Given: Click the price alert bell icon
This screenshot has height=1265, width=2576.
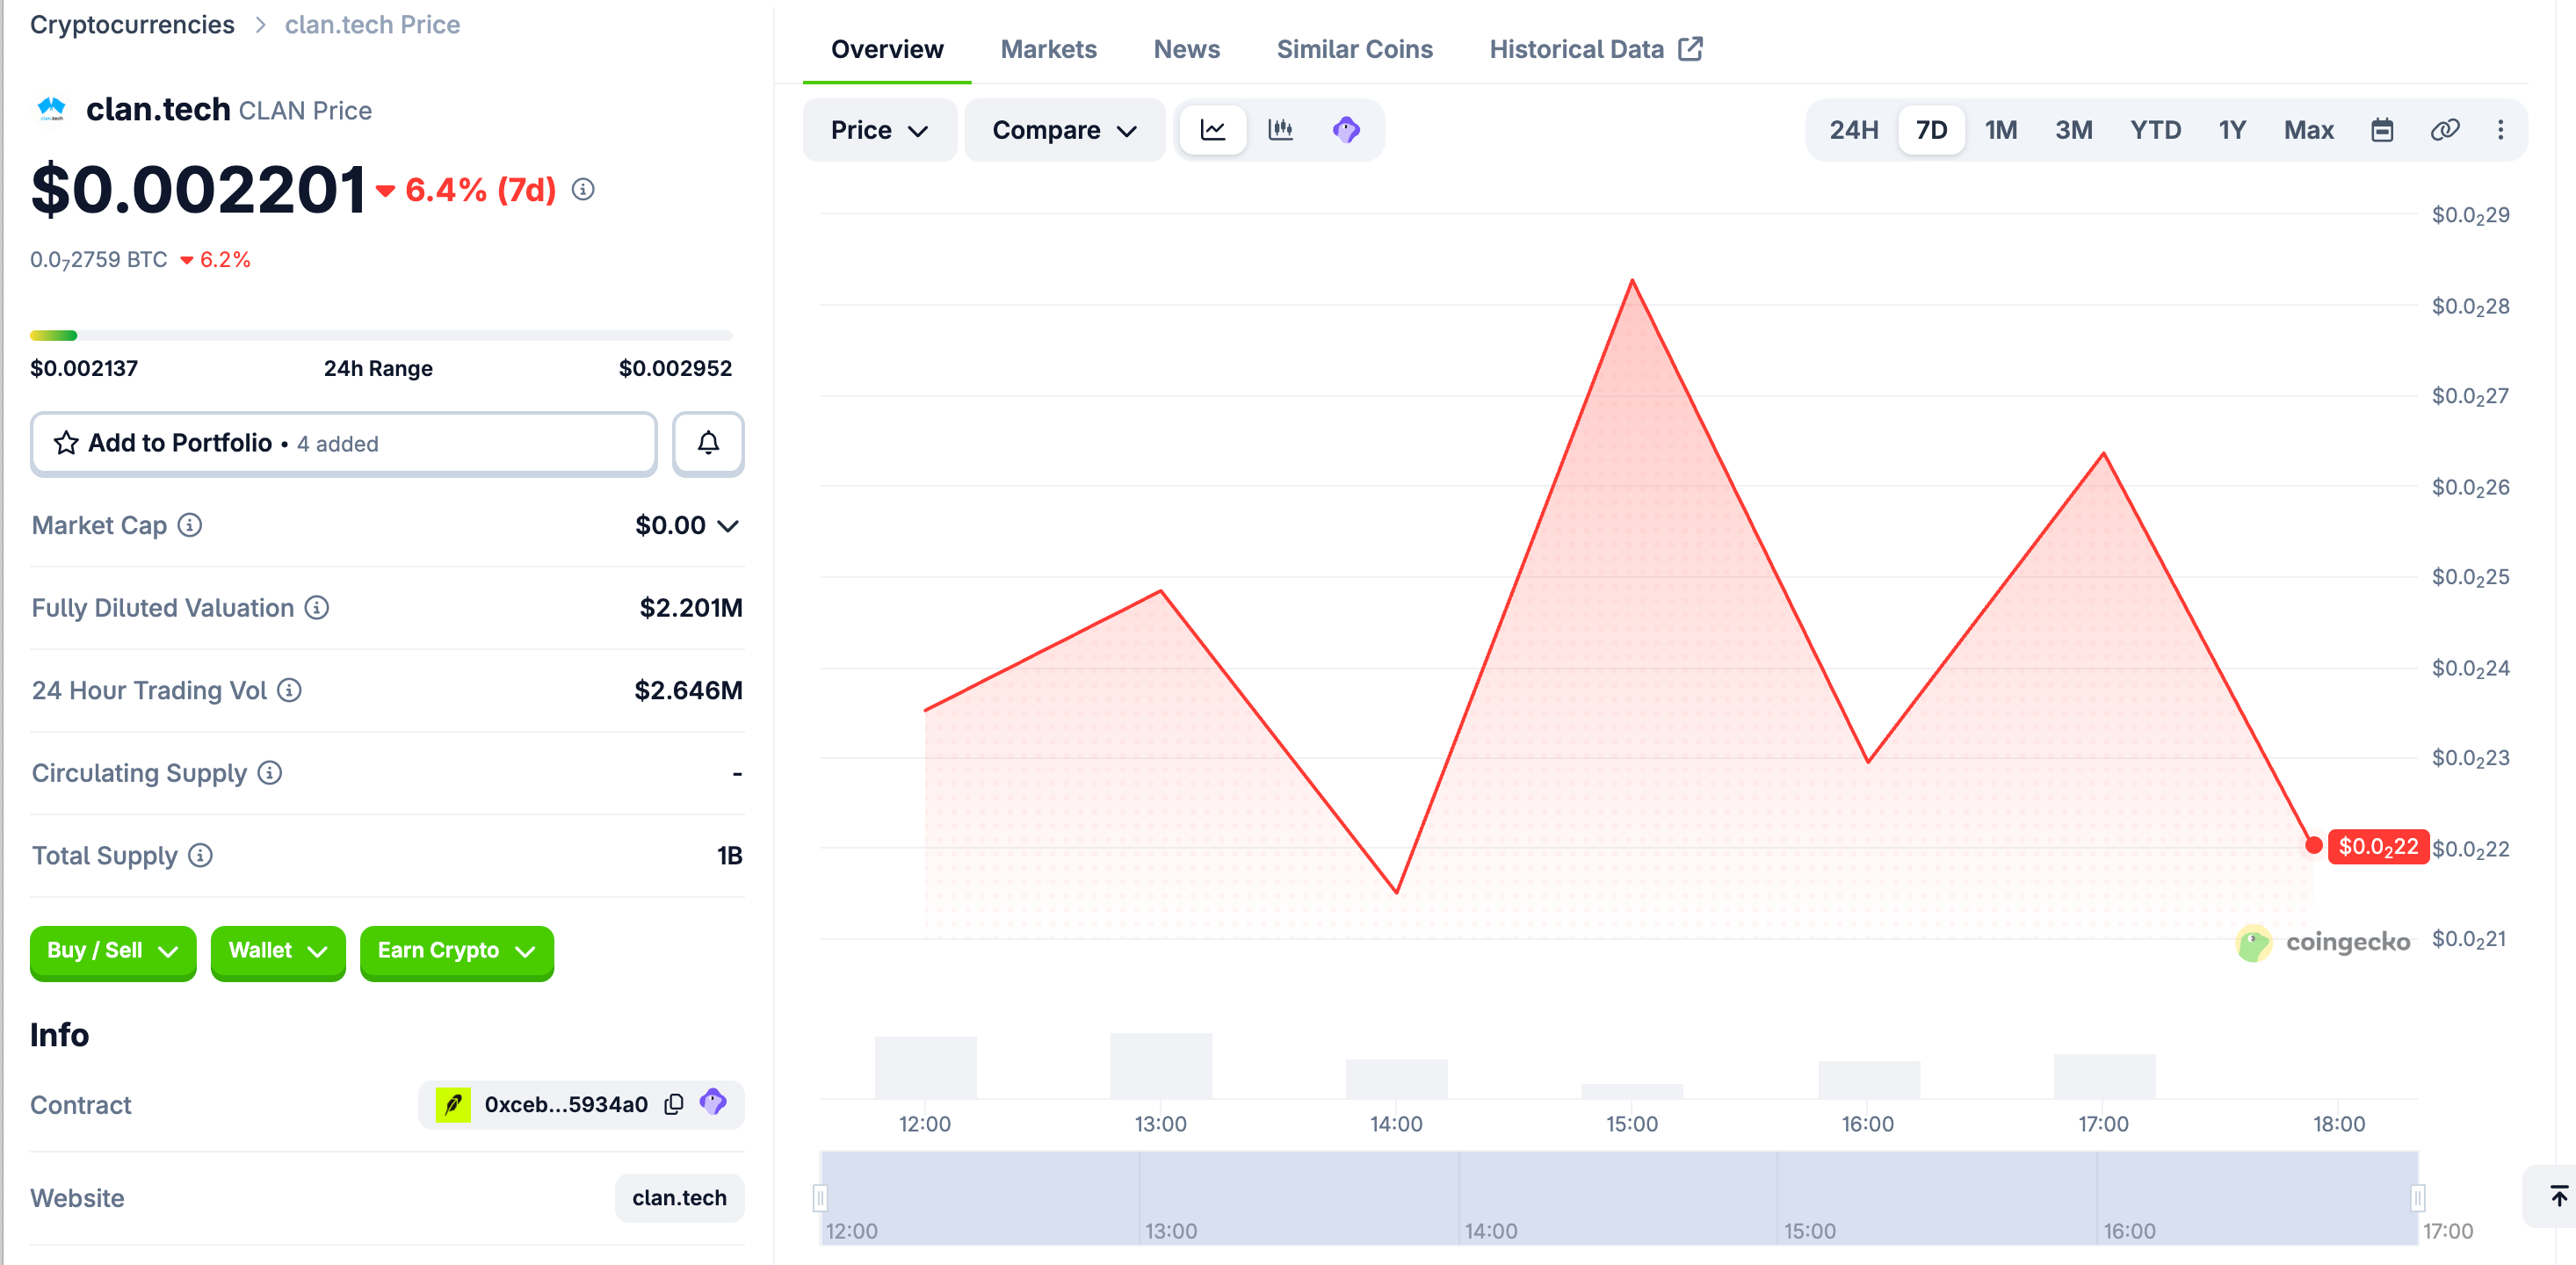Looking at the screenshot, I should click(x=708, y=443).
